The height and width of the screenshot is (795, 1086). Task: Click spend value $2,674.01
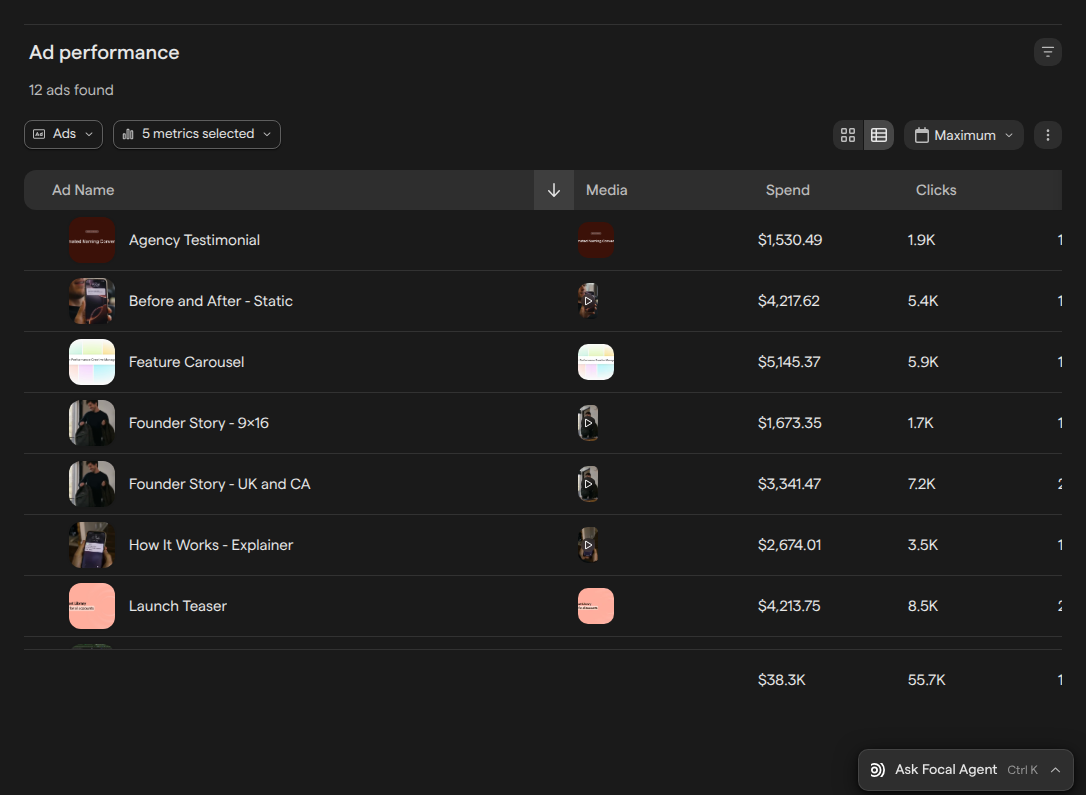(x=790, y=545)
